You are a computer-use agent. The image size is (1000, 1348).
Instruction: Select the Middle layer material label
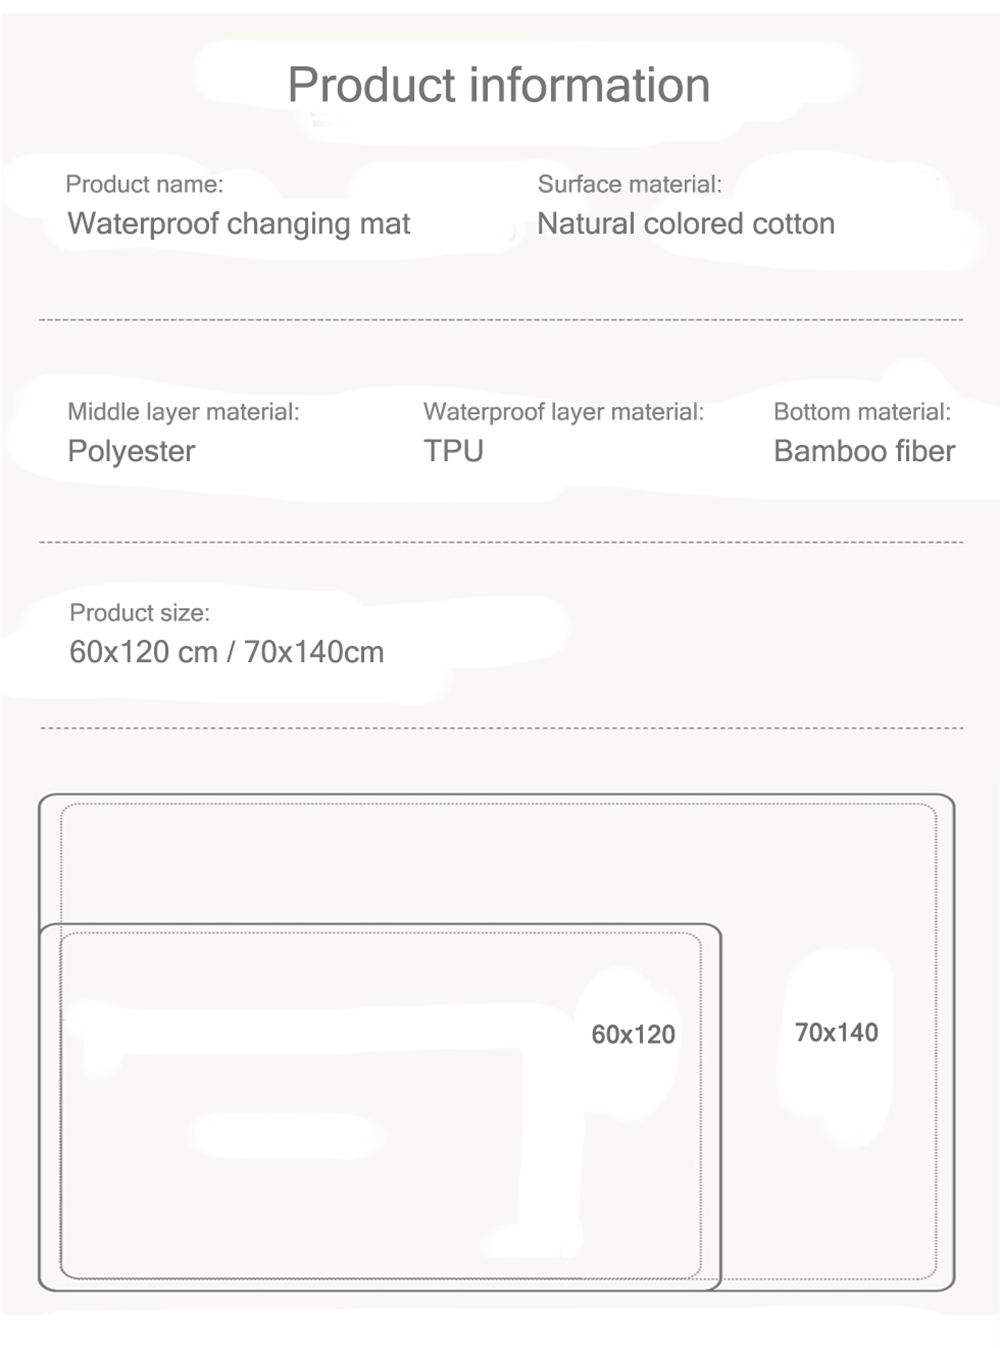coord(183,412)
